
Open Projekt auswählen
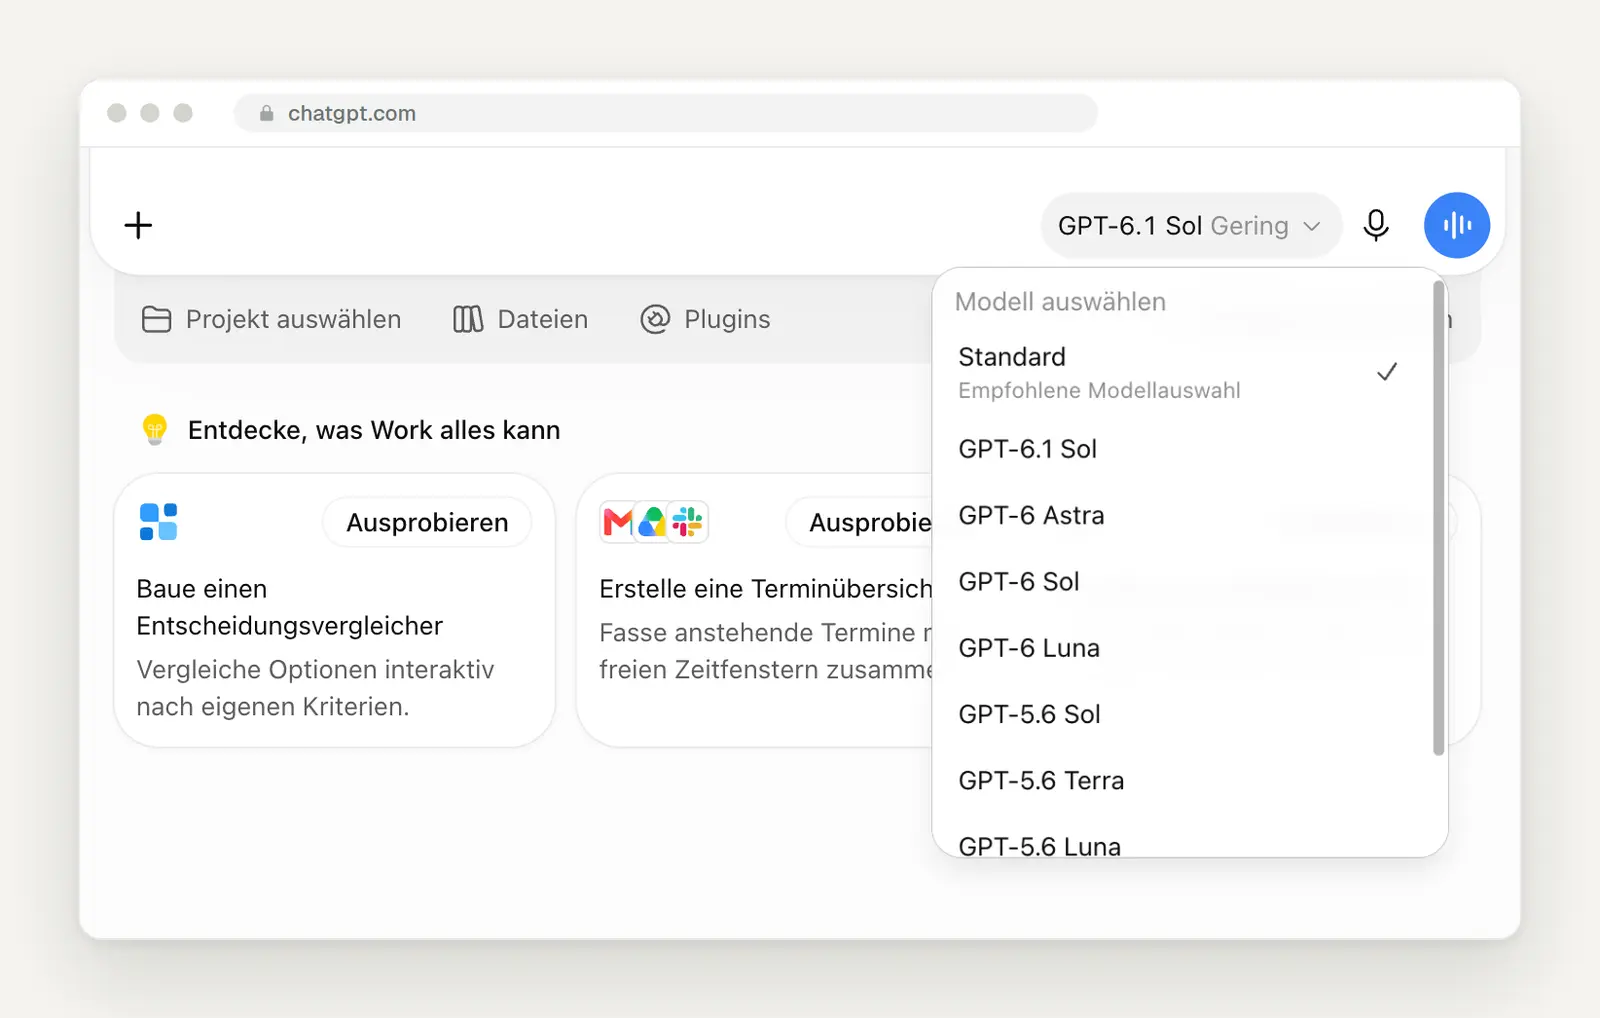[271, 319]
